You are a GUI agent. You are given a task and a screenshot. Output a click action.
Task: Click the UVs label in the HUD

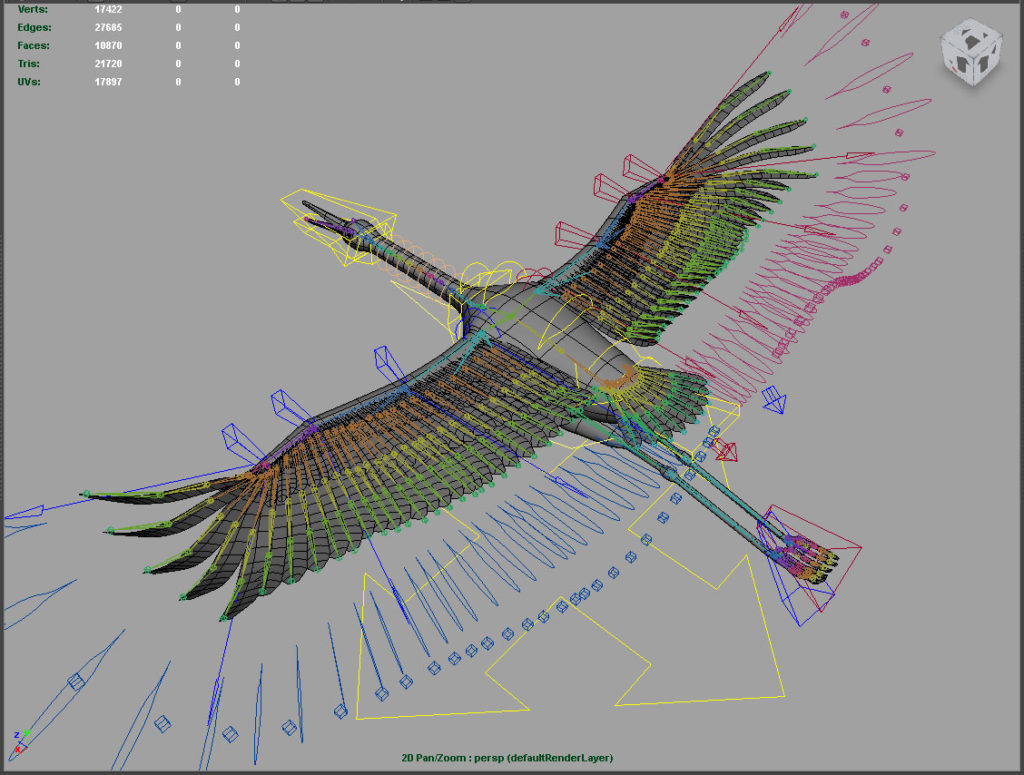click(29, 82)
